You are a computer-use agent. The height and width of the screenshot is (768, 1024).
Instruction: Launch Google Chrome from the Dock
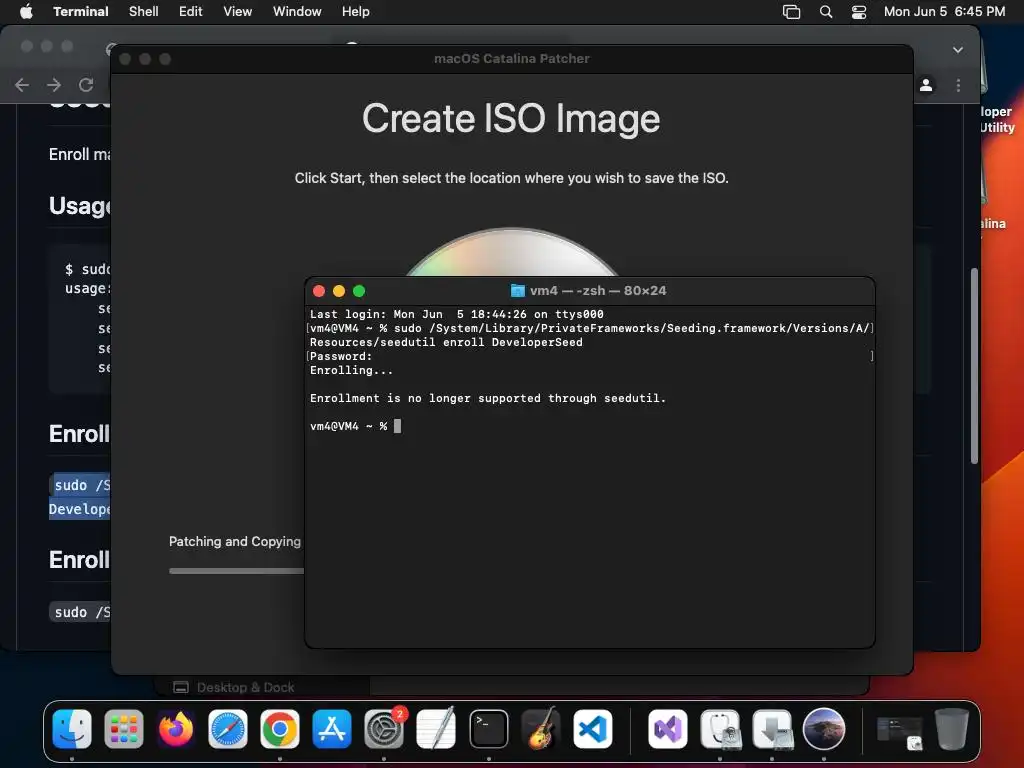point(280,729)
